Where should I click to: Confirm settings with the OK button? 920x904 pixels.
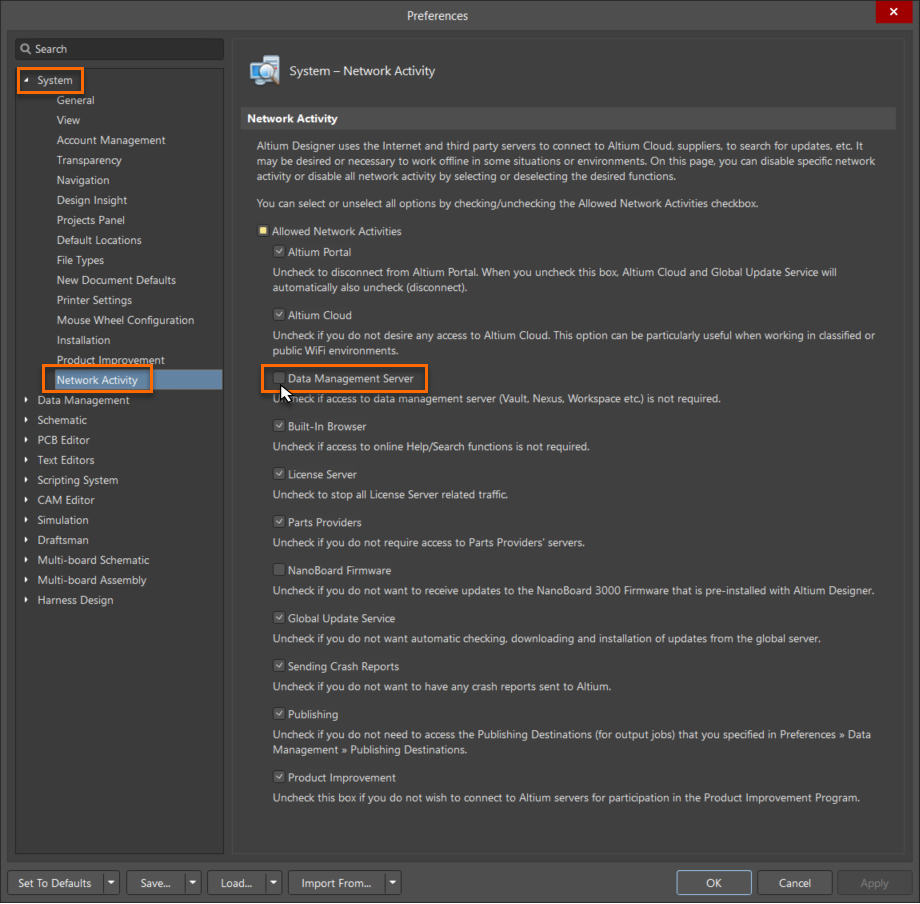click(x=713, y=882)
